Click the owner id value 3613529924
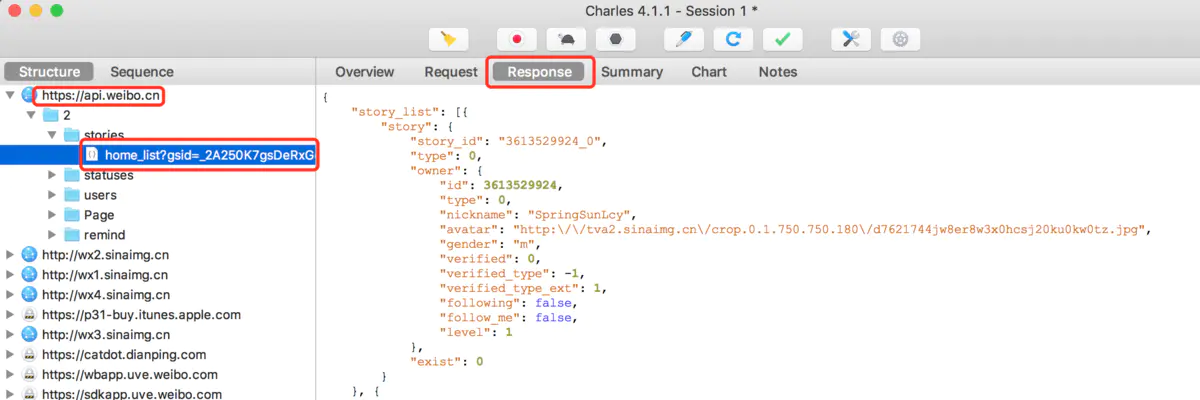The width and height of the screenshot is (1200, 400). pyautogui.click(x=519, y=185)
